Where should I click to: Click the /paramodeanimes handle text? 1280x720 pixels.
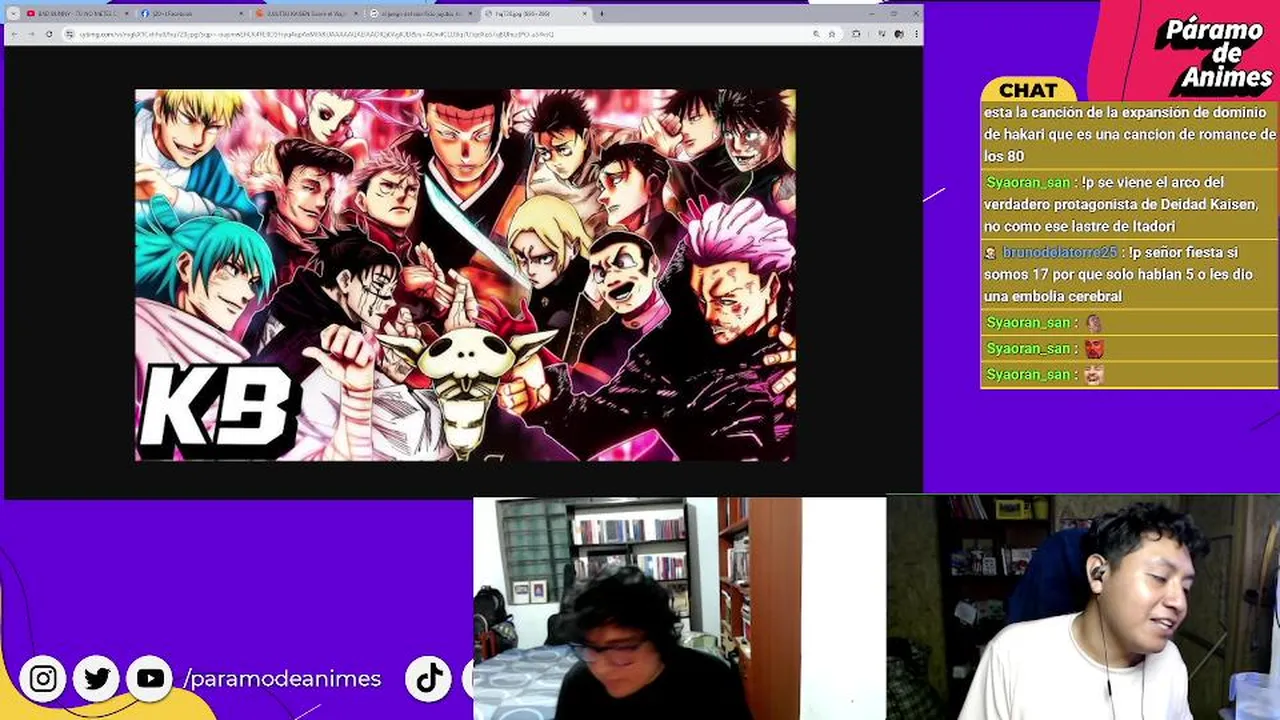282,679
